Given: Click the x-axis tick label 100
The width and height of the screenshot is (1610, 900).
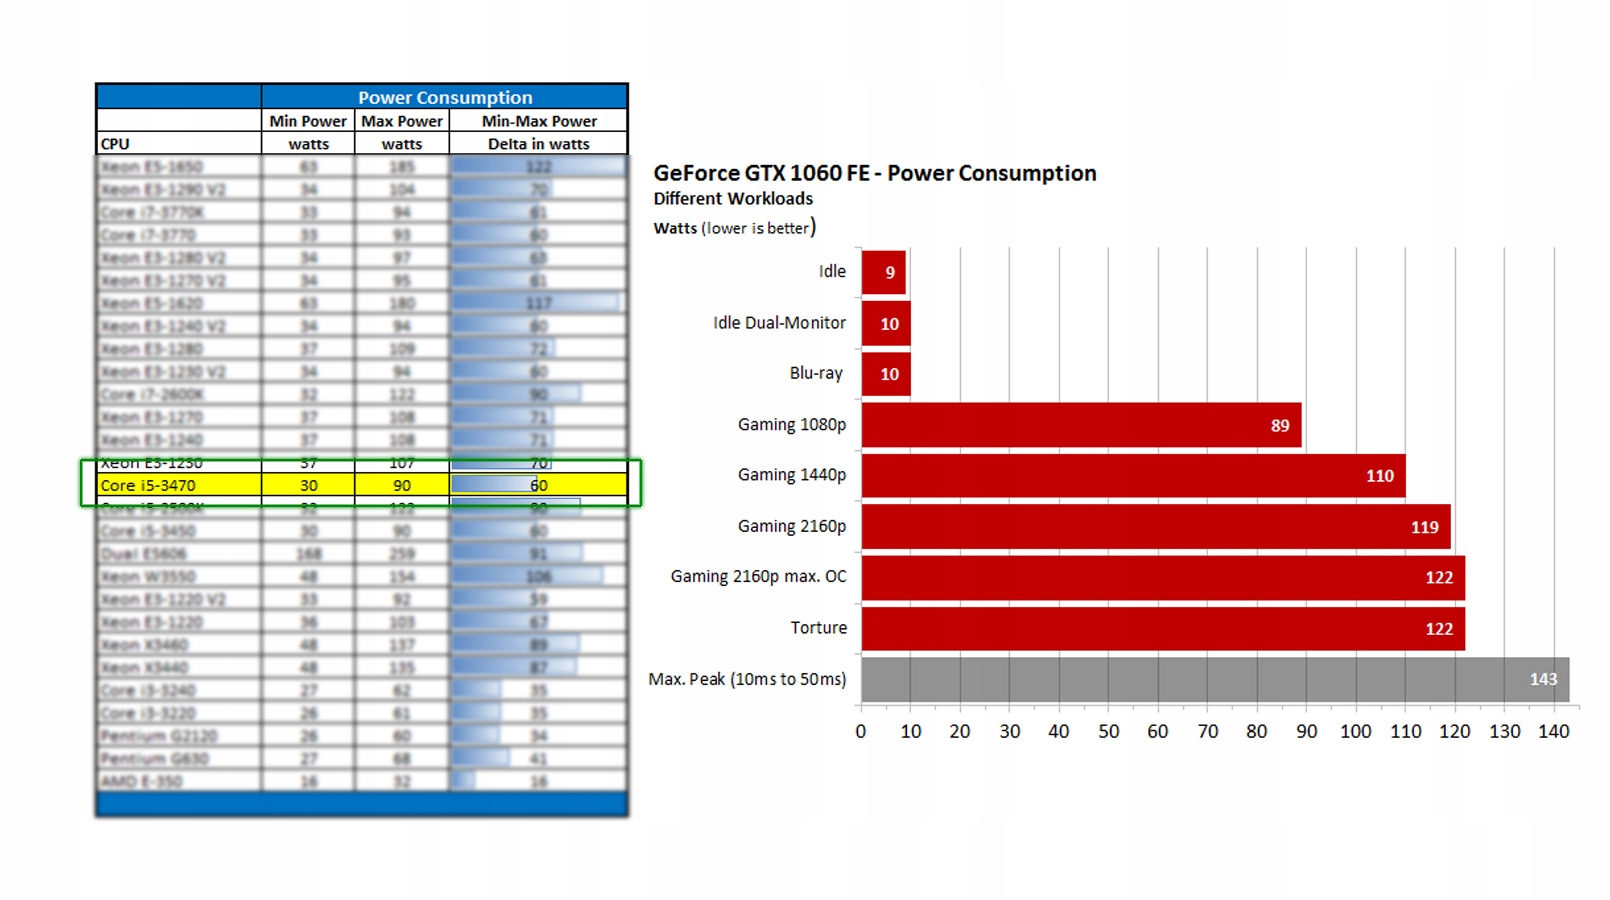Looking at the screenshot, I should coord(1356,731).
